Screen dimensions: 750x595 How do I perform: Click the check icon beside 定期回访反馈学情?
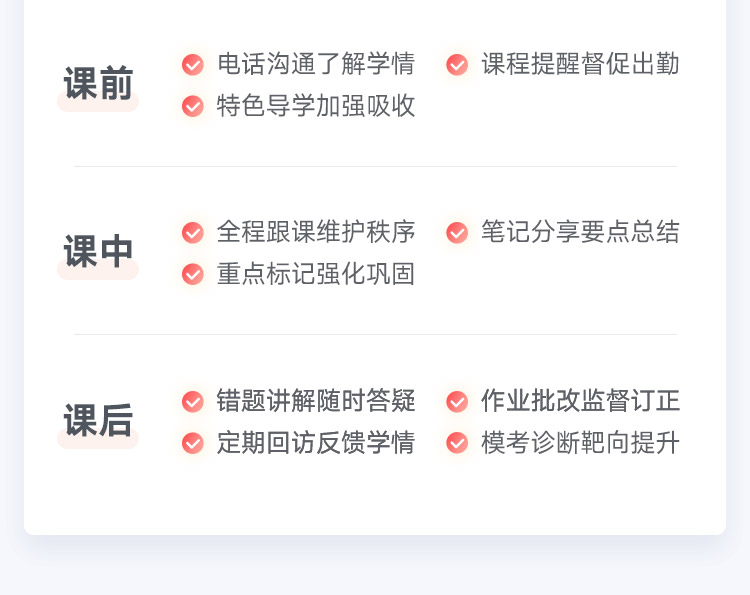(x=193, y=443)
